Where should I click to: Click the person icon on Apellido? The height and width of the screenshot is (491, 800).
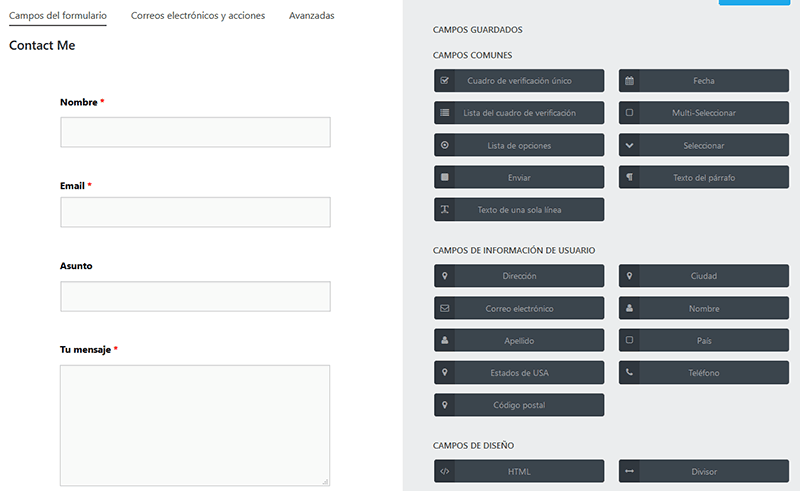444,340
